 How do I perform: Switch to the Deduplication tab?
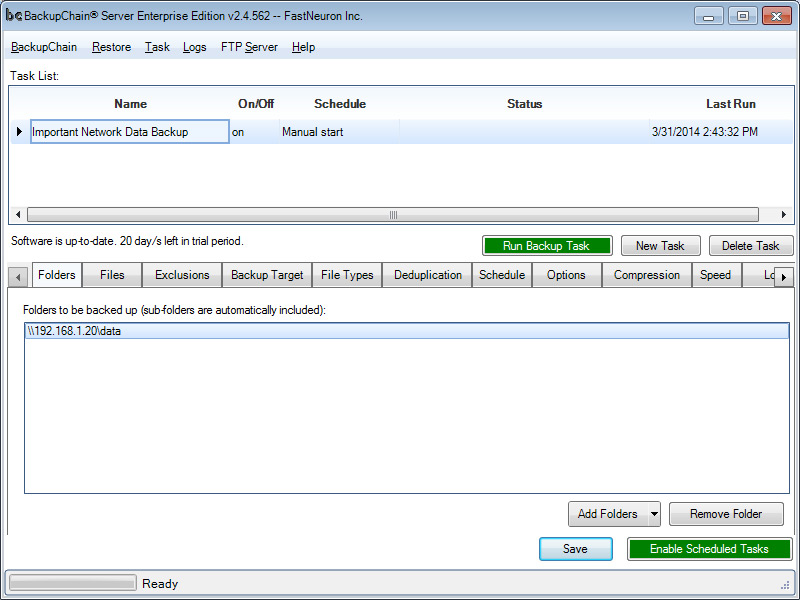point(428,275)
